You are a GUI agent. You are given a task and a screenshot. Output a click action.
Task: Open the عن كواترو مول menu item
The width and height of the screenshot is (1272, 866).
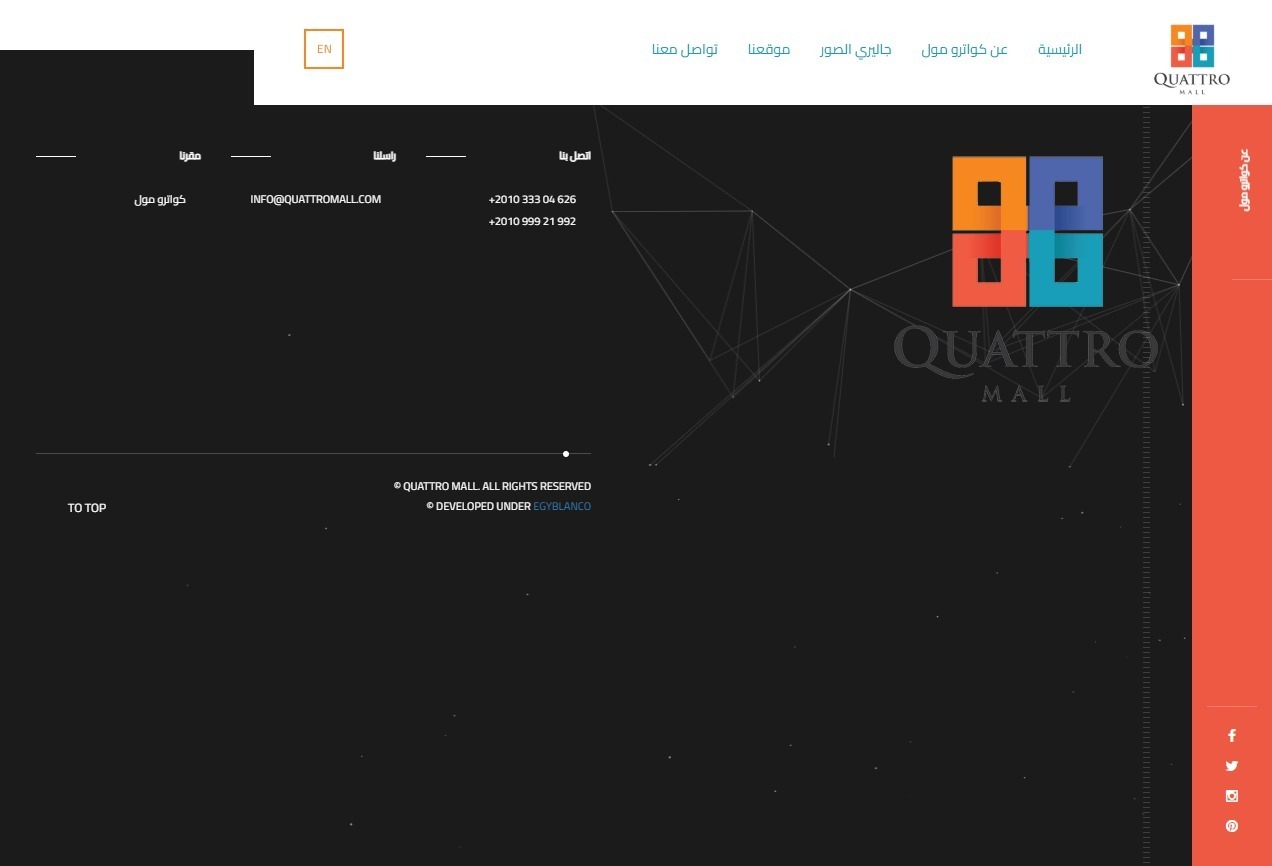(x=964, y=49)
